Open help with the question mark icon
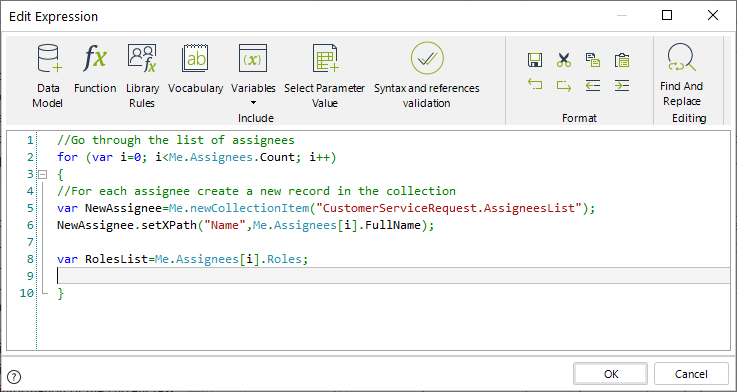The width and height of the screenshot is (737, 392). [15, 376]
